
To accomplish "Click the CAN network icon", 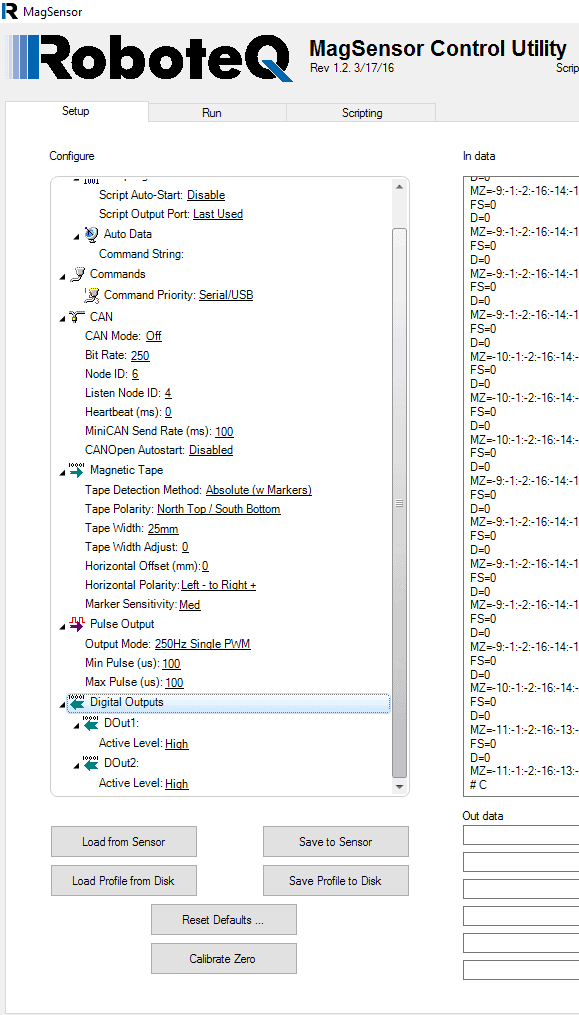I will [x=77, y=317].
